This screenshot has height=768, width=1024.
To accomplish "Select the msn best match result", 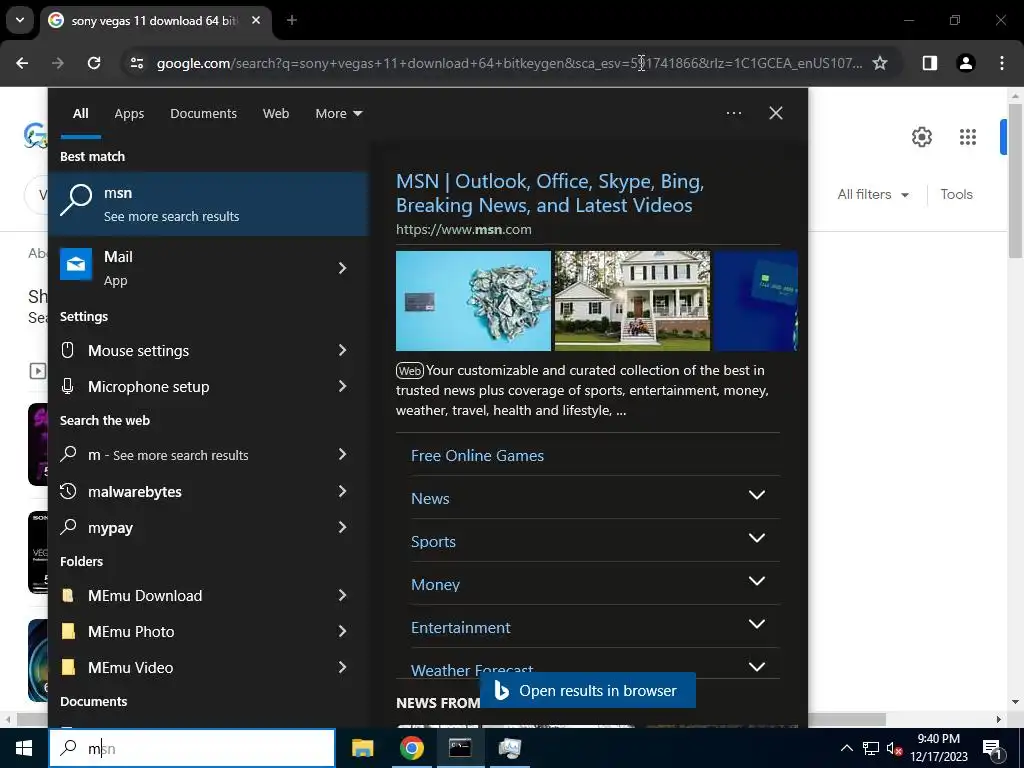I will point(208,204).
